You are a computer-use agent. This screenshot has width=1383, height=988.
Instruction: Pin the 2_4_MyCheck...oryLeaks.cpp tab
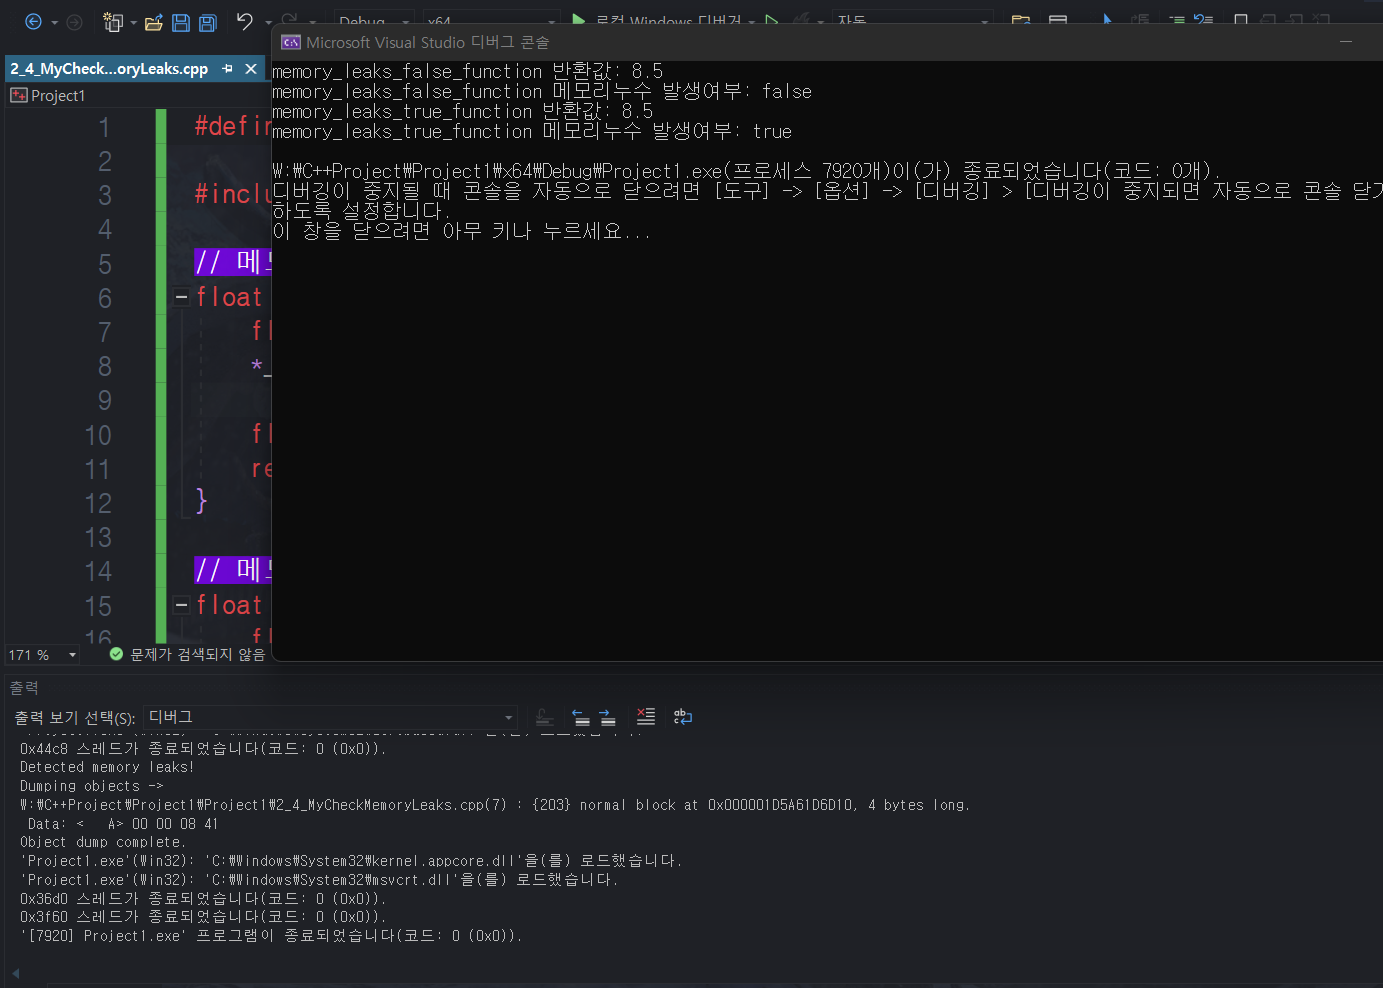[x=227, y=69]
